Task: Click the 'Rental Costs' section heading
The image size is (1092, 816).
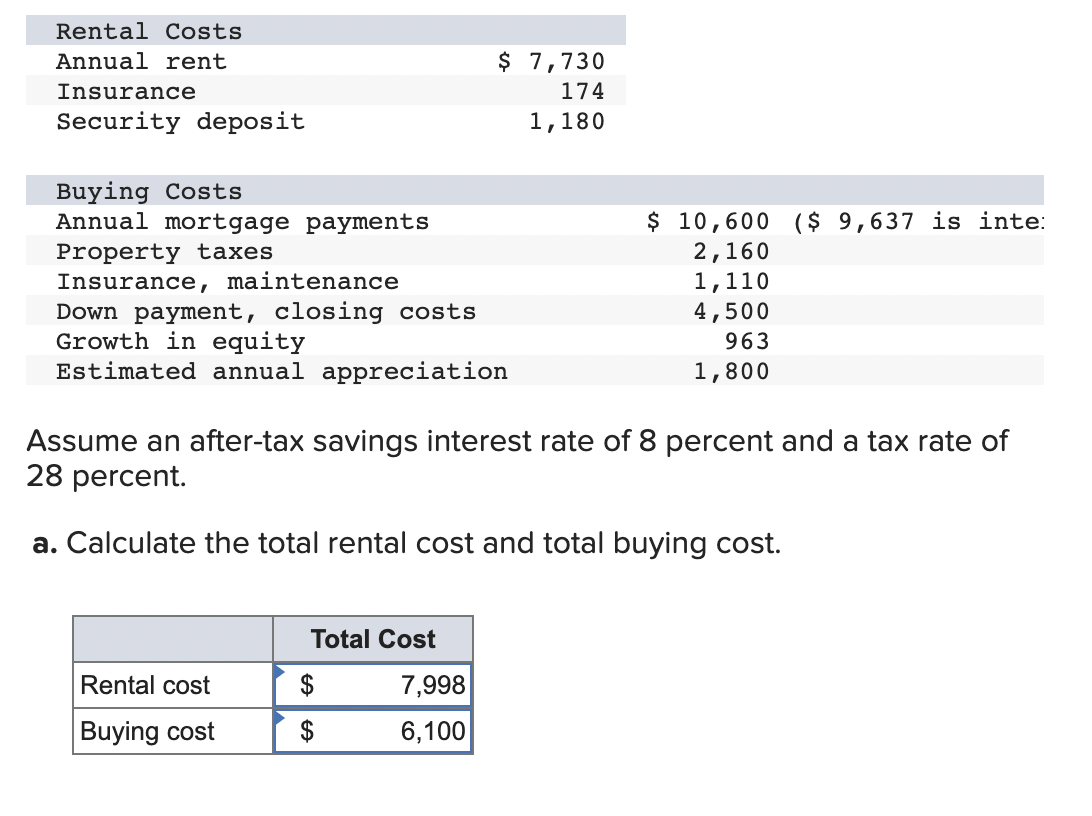Action: click(x=149, y=31)
